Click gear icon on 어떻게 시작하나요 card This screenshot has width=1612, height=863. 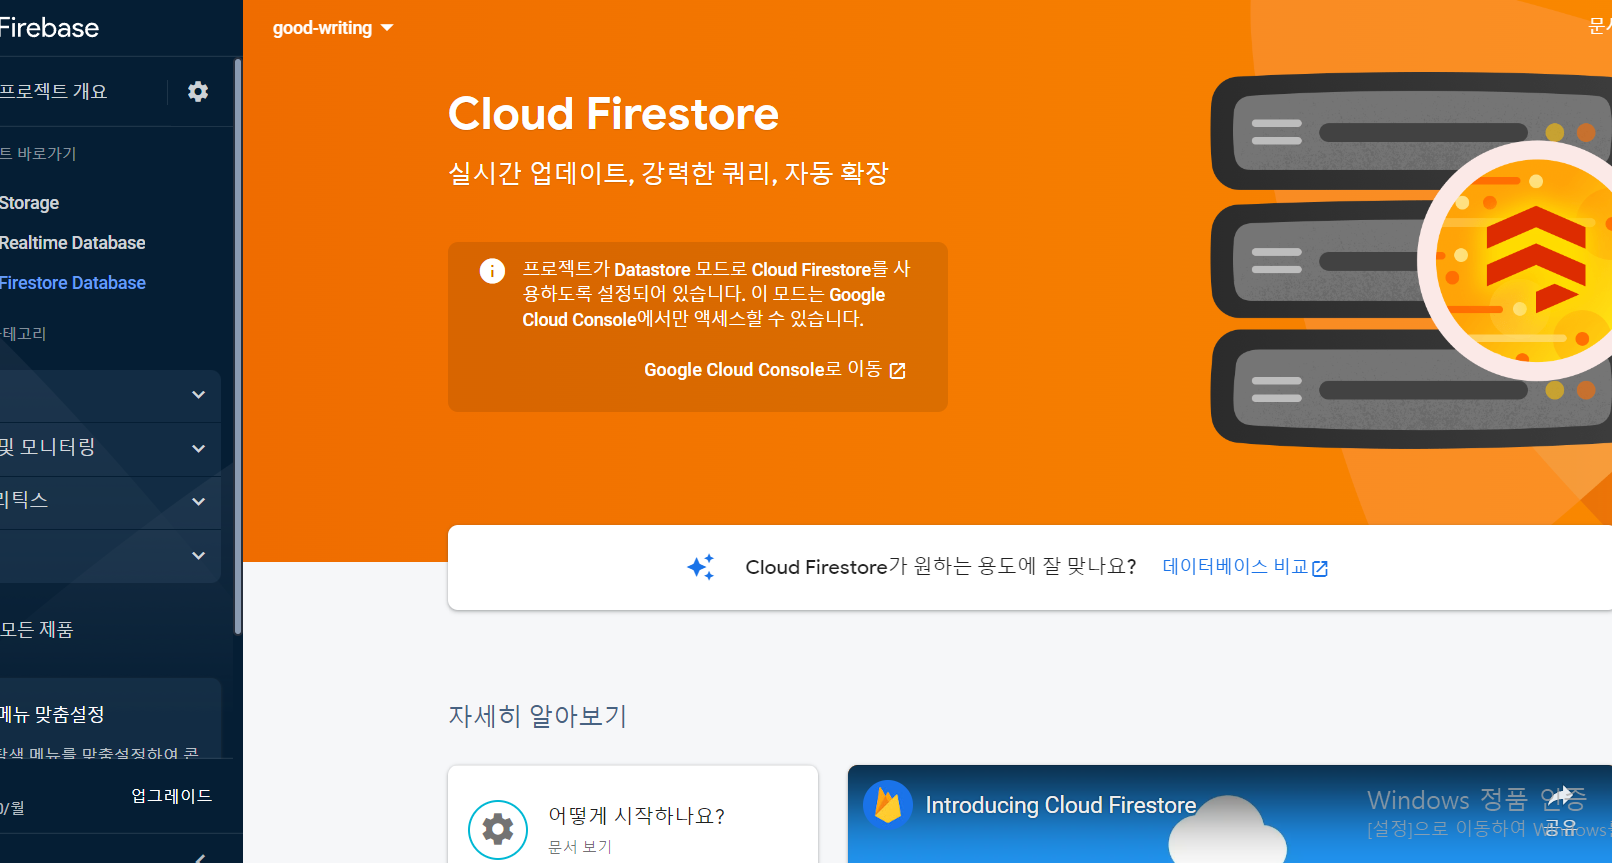(x=498, y=829)
